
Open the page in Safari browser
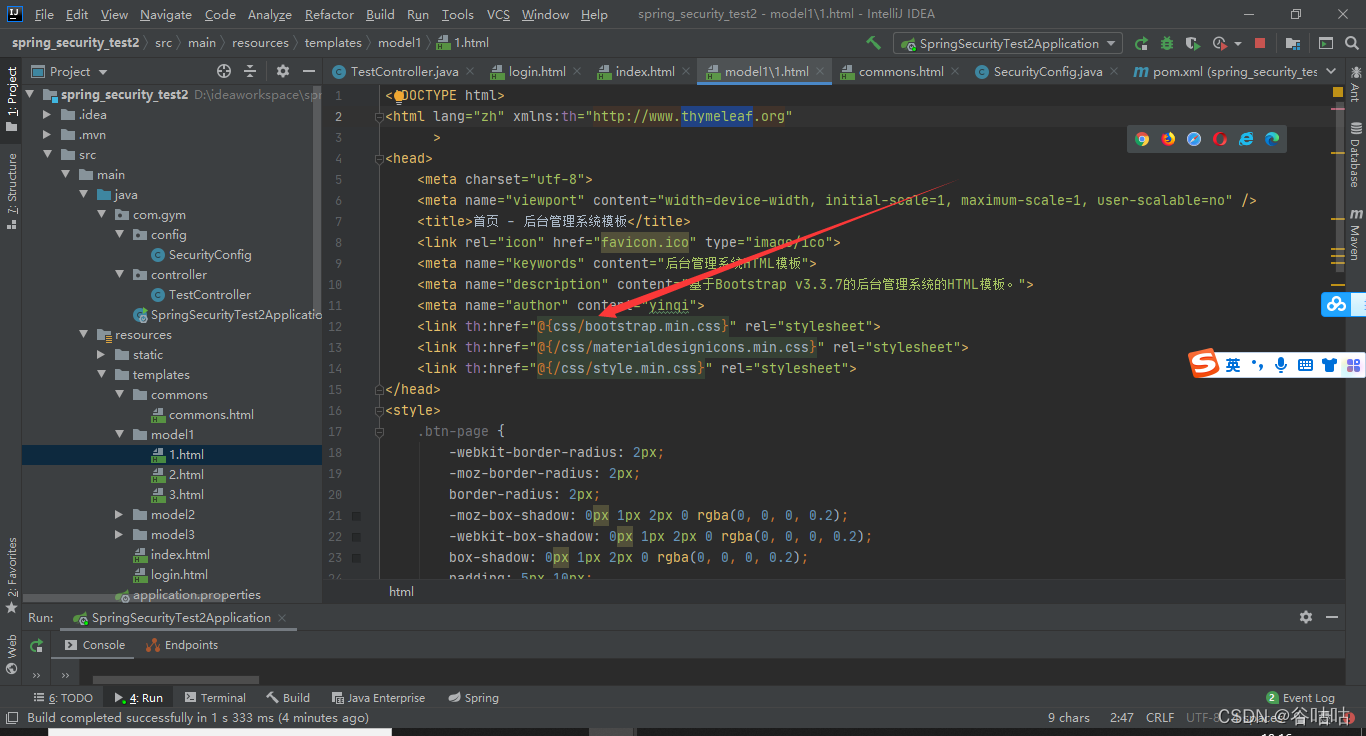[x=1194, y=139]
